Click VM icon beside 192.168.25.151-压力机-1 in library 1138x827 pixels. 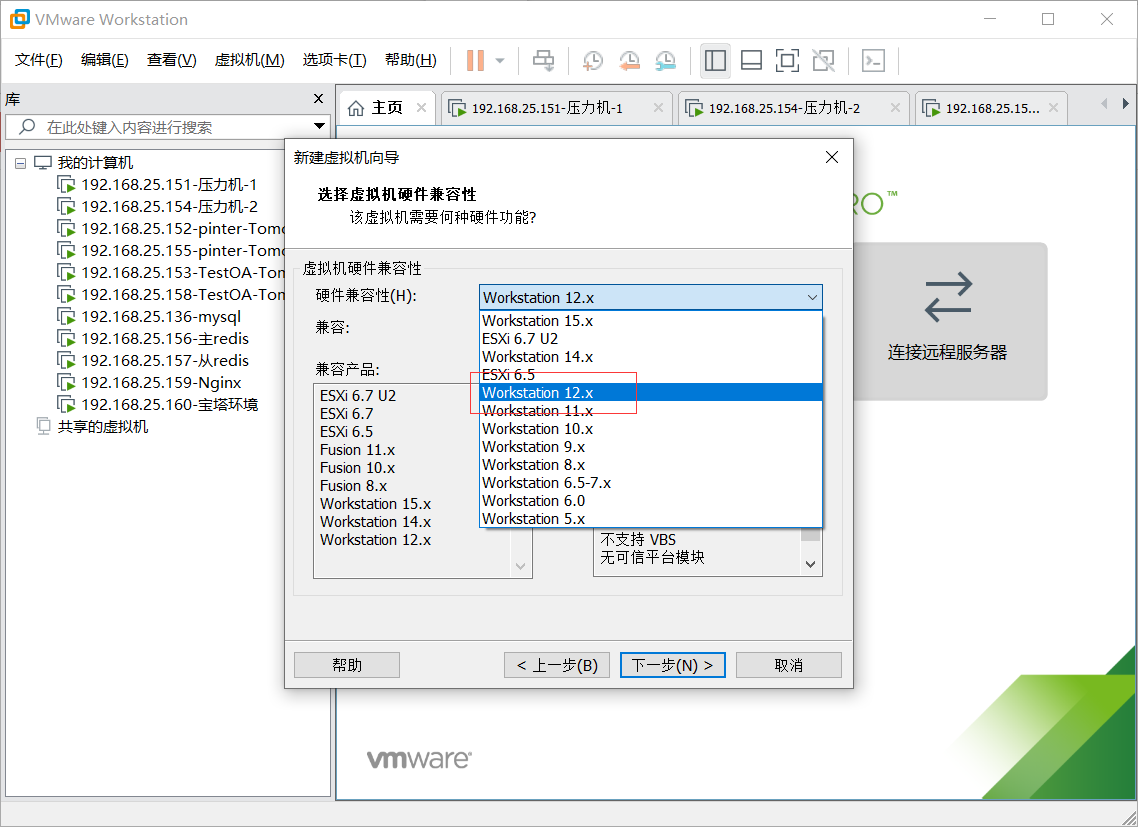click(67, 185)
